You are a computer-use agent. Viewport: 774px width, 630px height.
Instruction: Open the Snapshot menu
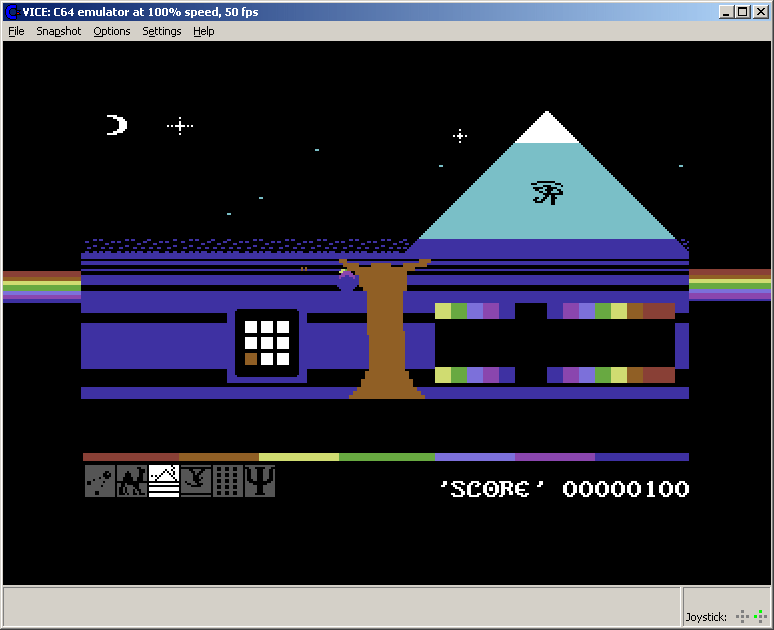(x=59, y=31)
